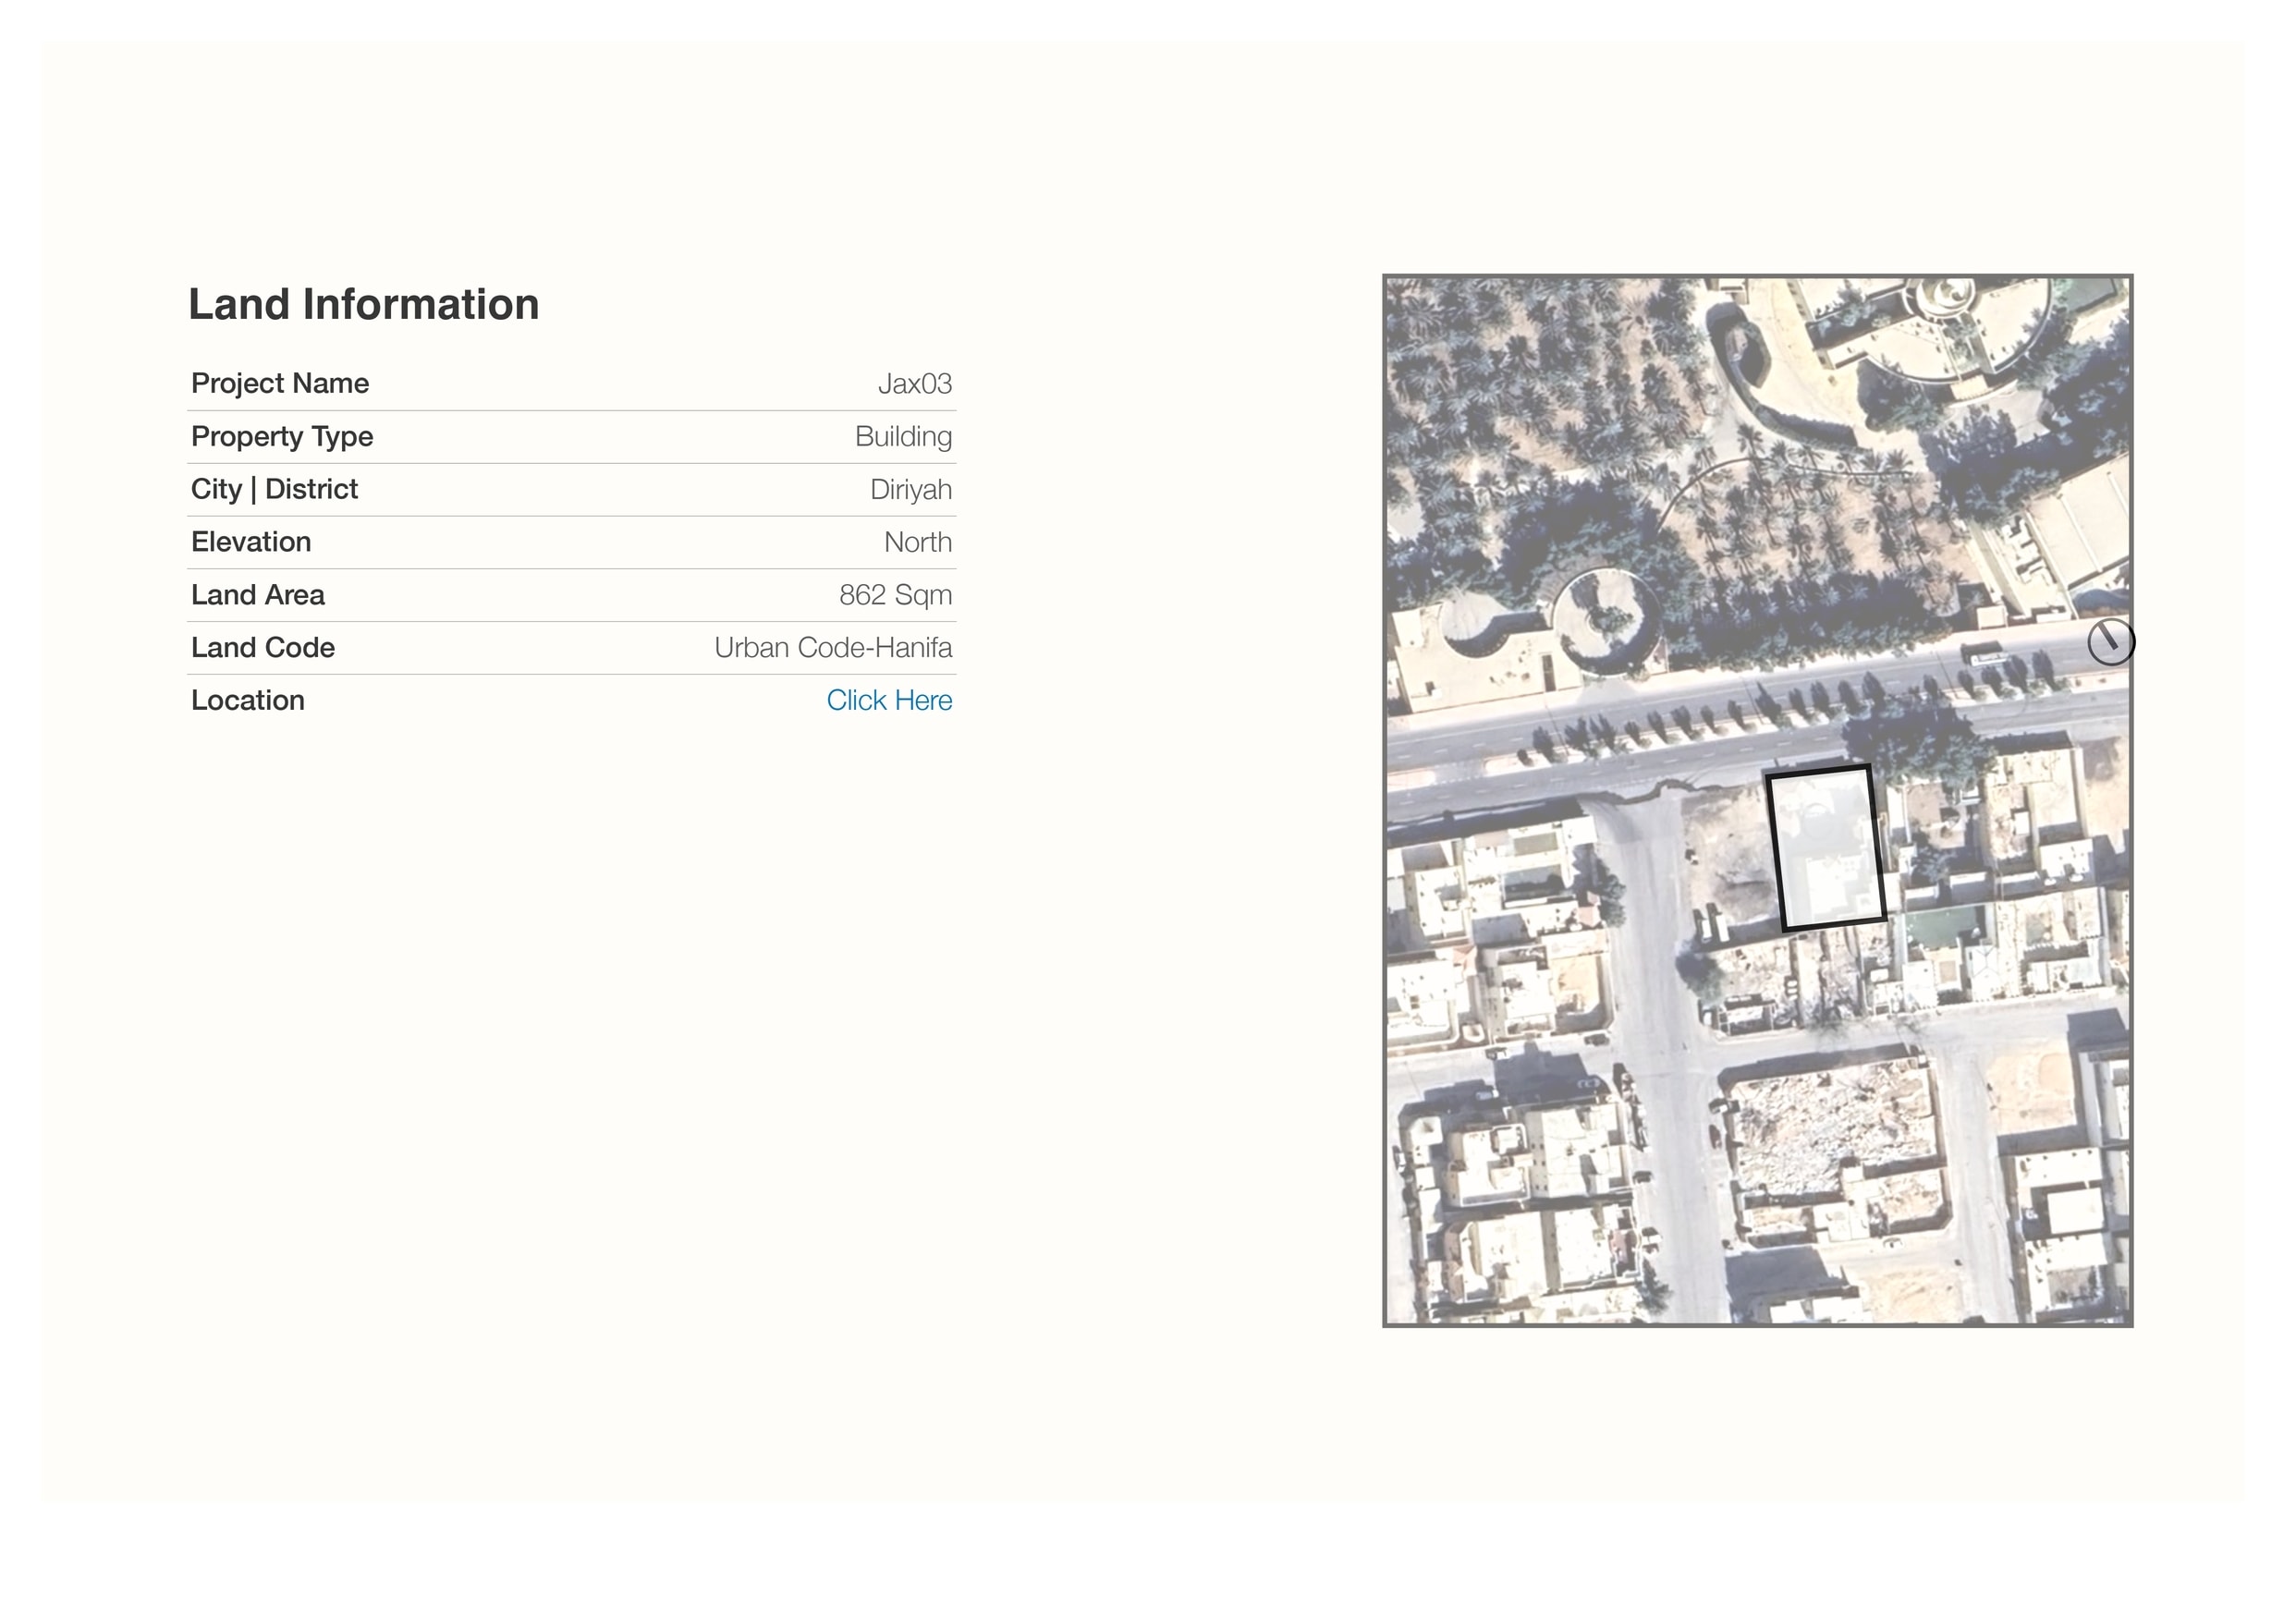Select the Land Information heading

pos(364,304)
